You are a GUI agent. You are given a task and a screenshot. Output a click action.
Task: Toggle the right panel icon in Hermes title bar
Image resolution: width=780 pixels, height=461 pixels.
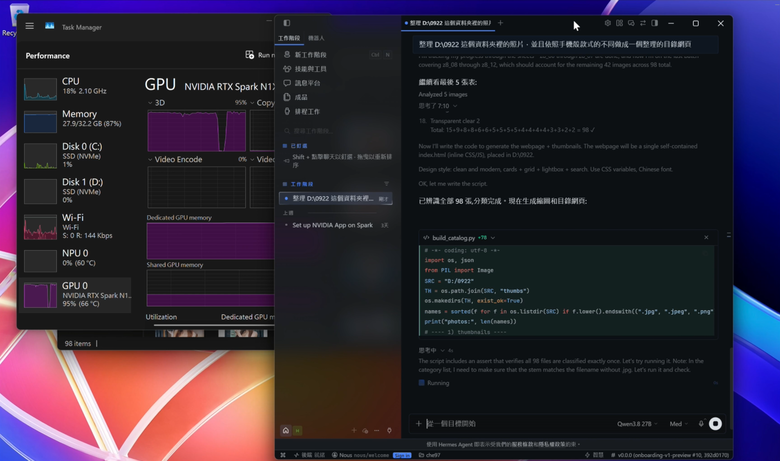tap(655, 23)
